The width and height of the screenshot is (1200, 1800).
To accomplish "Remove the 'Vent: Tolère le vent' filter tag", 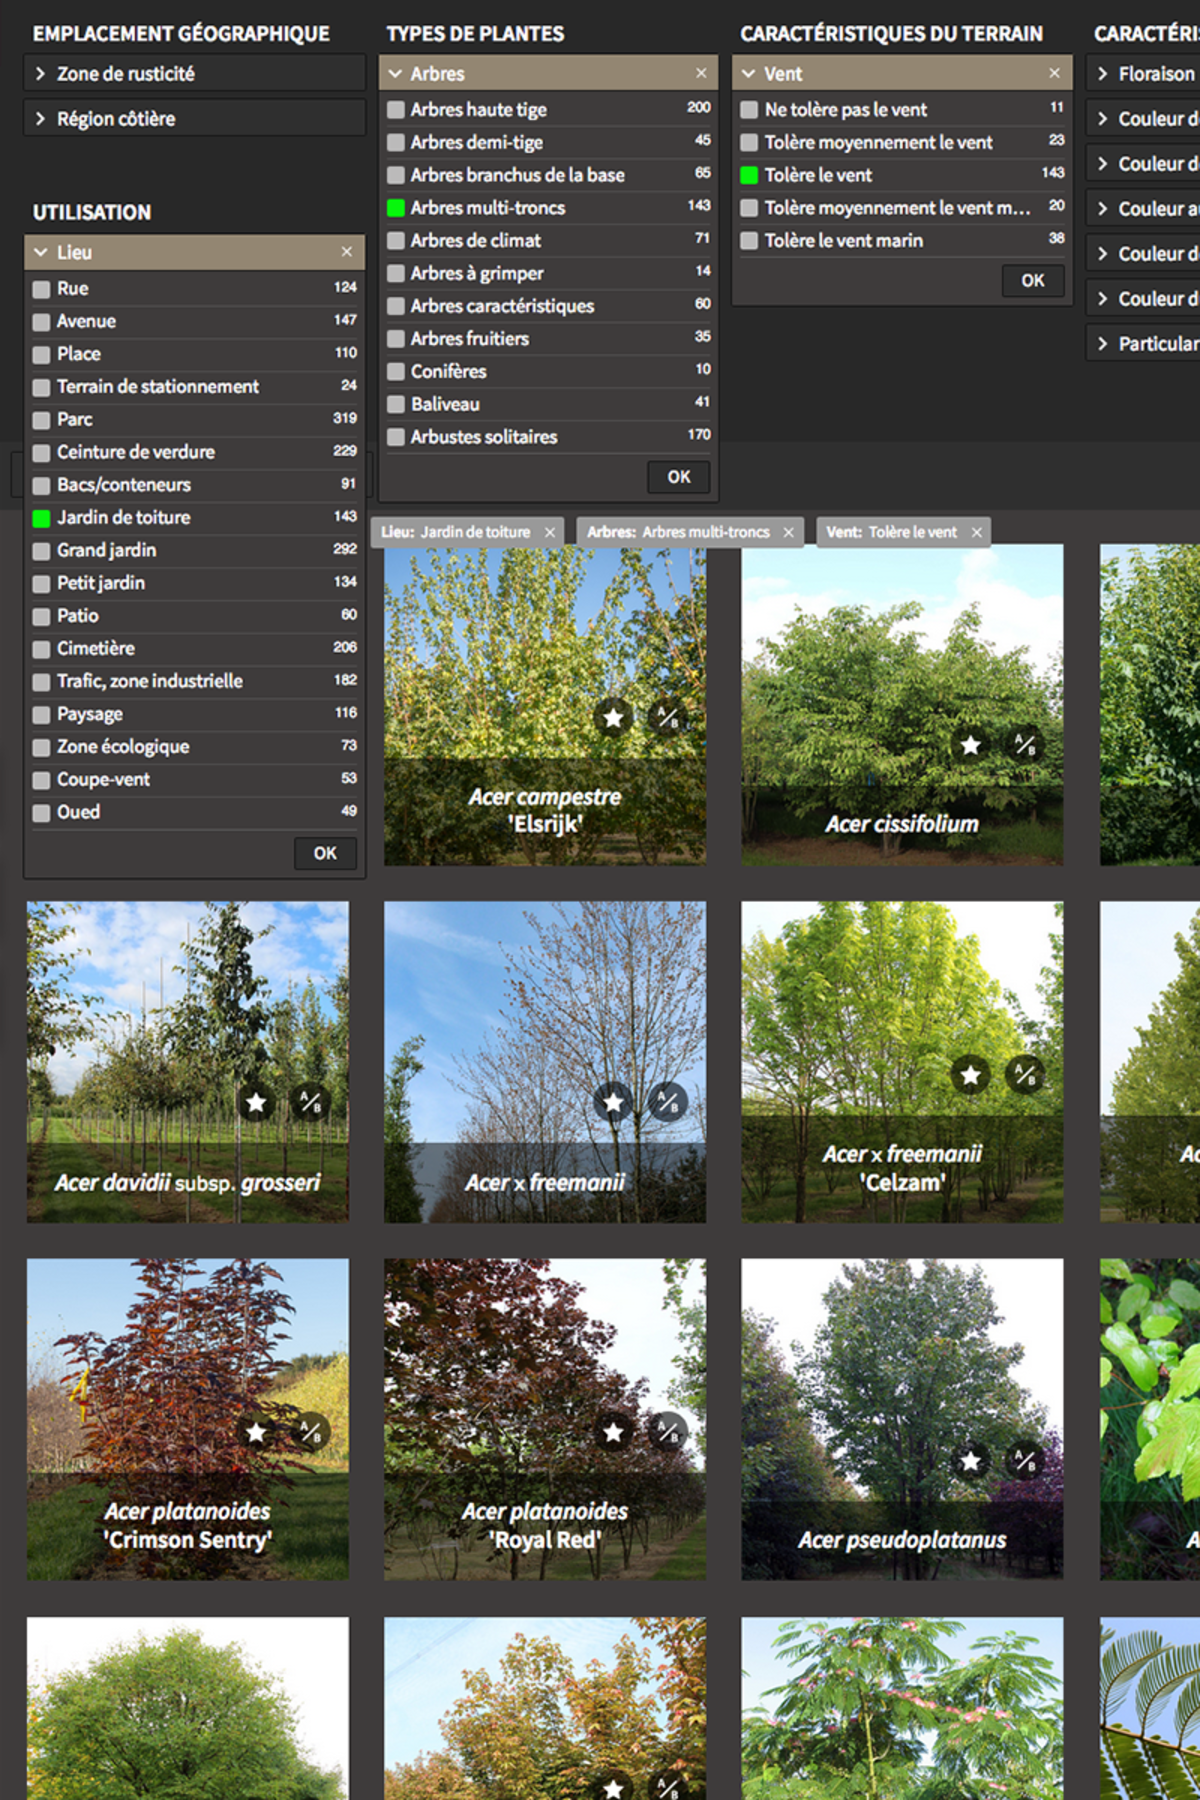I will (976, 532).
